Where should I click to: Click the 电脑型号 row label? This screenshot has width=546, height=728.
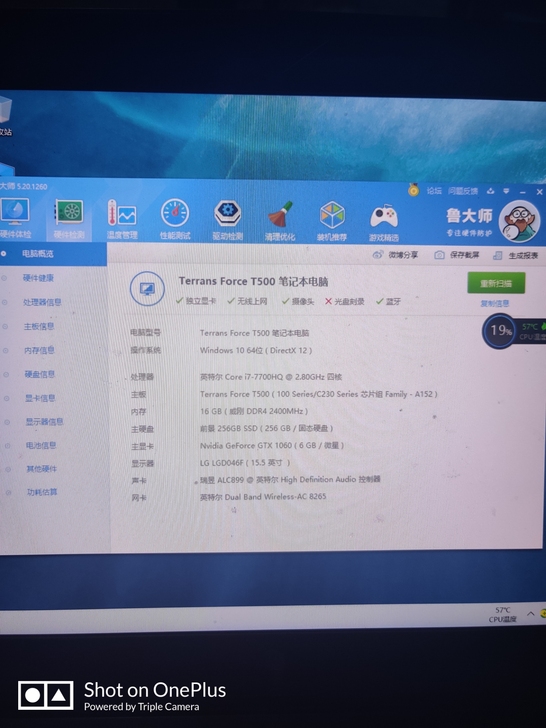pos(145,333)
